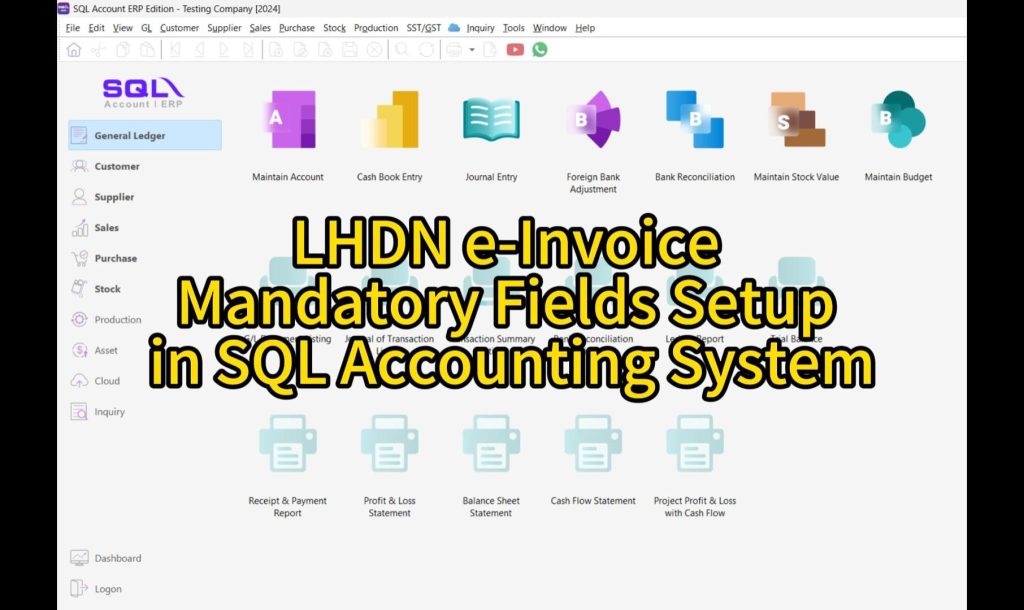Select Inquiry in the sidebar
The image size is (1024, 610).
(97, 411)
